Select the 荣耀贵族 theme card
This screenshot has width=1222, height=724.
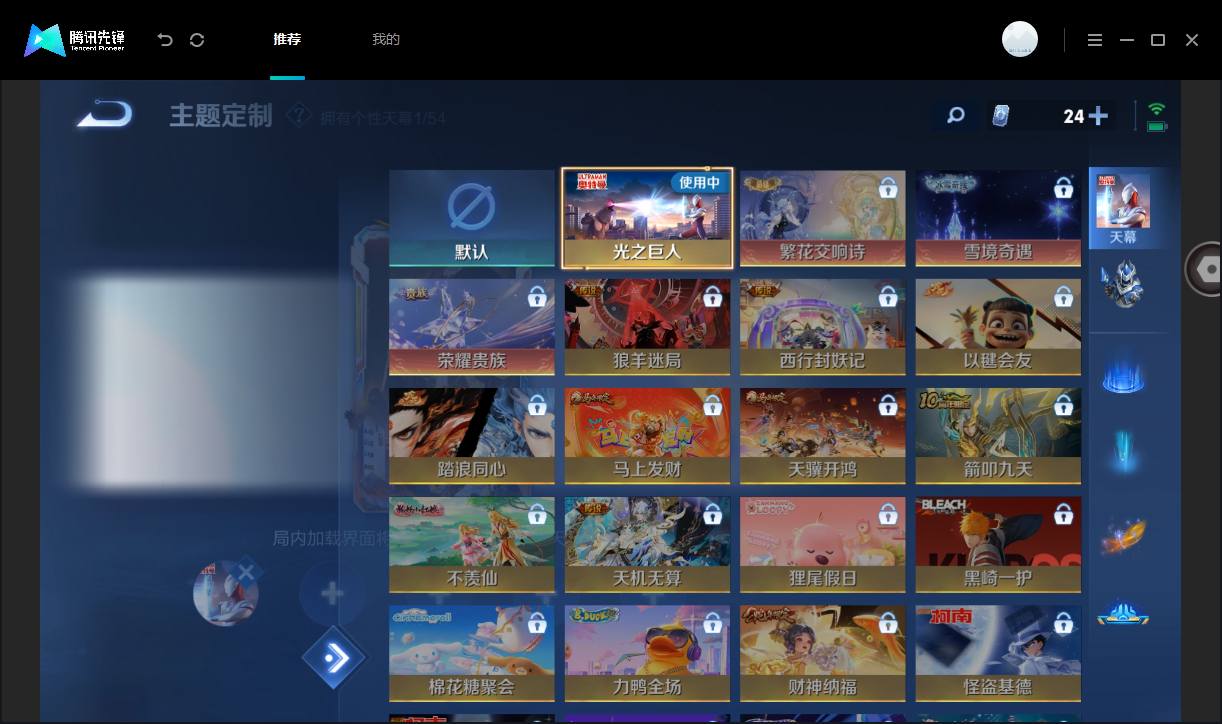tap(472, 327)
